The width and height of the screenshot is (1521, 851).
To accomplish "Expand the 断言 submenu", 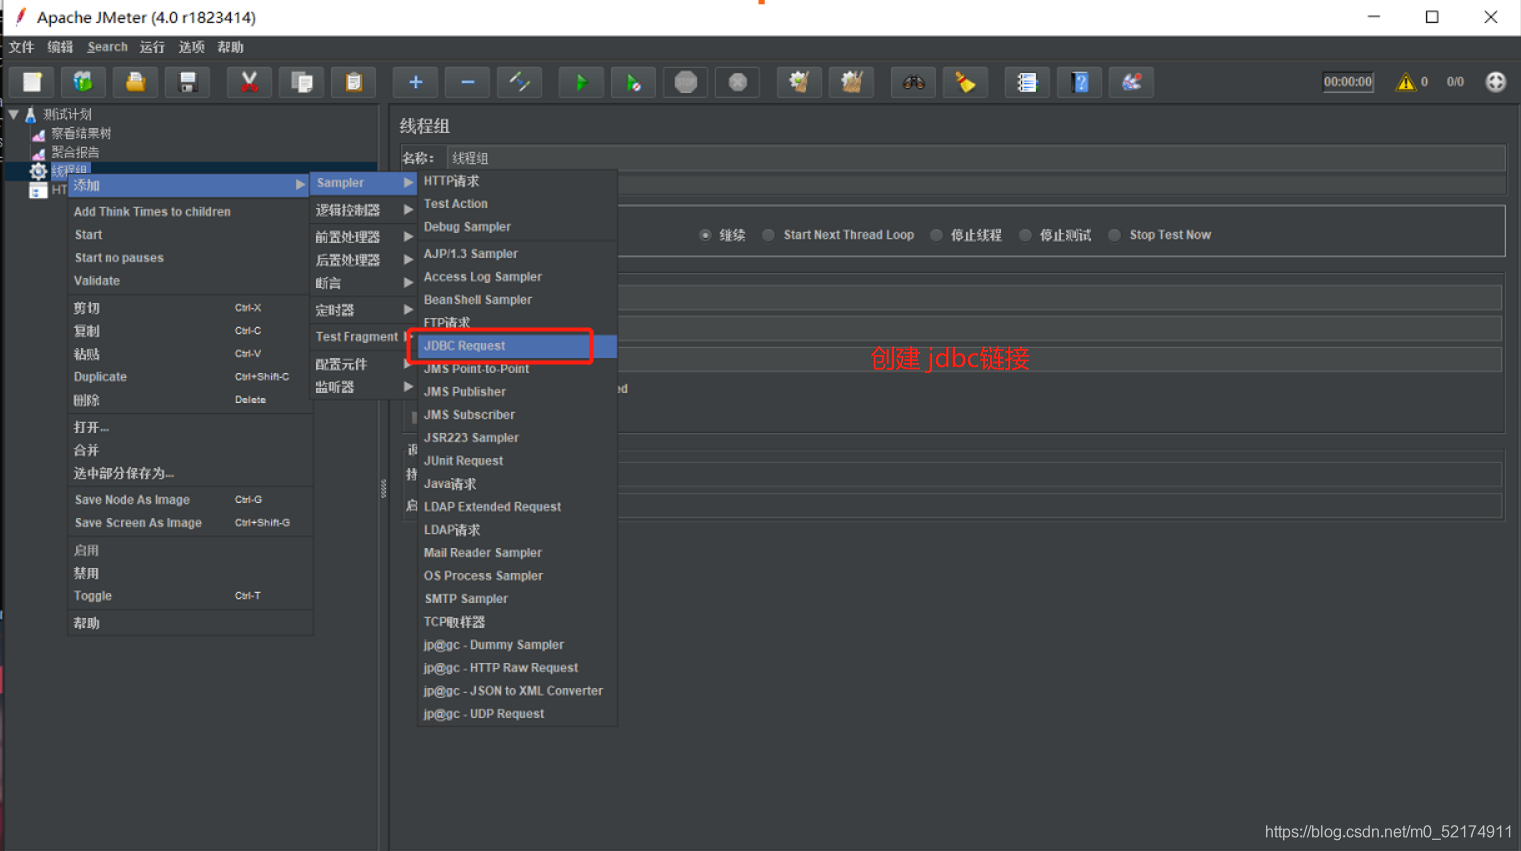I will tap(363, 283).
